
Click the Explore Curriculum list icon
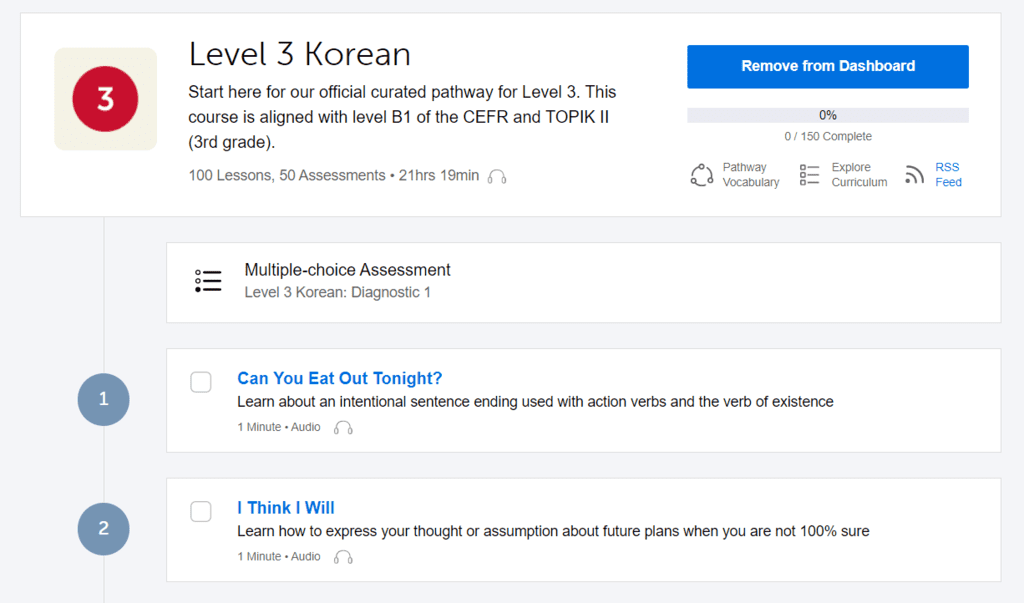pos(809,173)
